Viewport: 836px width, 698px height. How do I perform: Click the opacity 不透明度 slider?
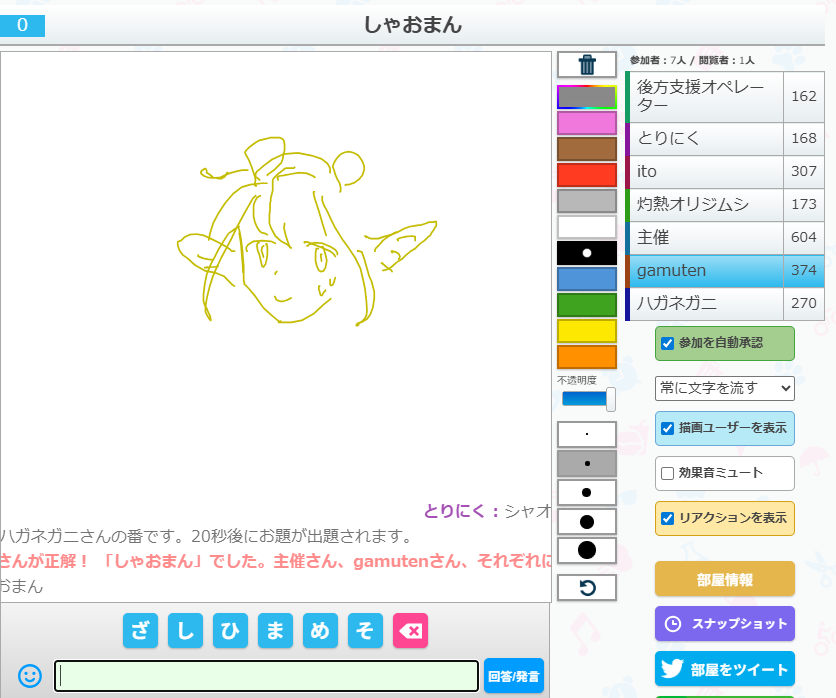587,399
